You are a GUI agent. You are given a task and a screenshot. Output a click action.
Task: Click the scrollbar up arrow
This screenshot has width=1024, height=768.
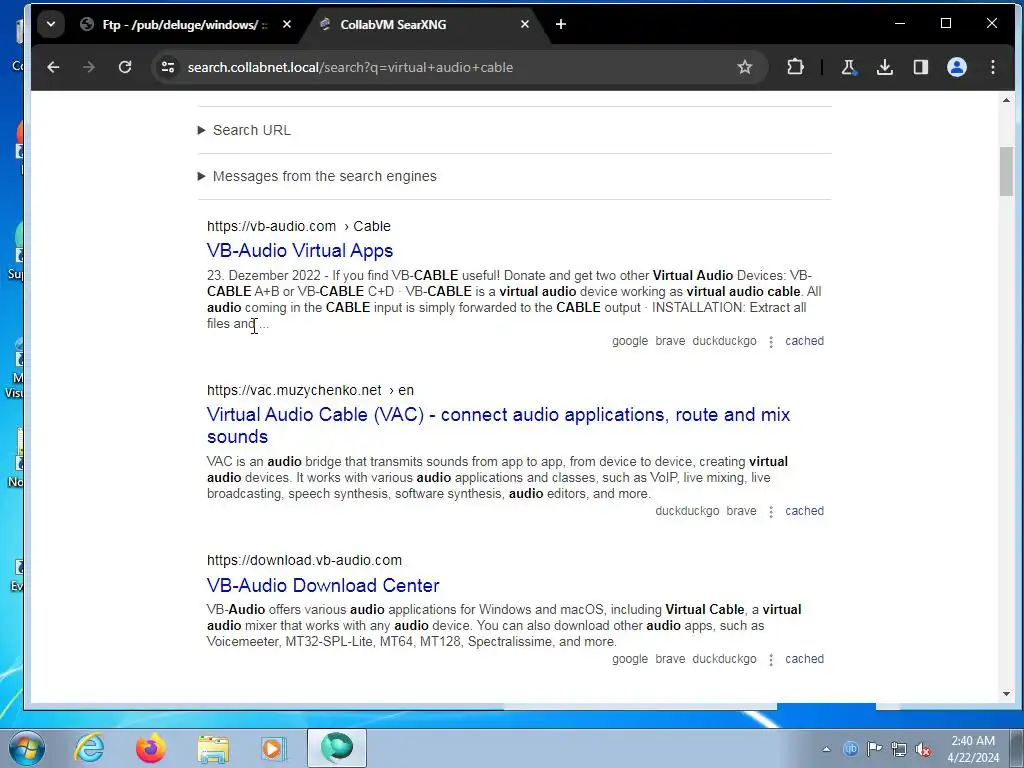(x=1006, y=101)
